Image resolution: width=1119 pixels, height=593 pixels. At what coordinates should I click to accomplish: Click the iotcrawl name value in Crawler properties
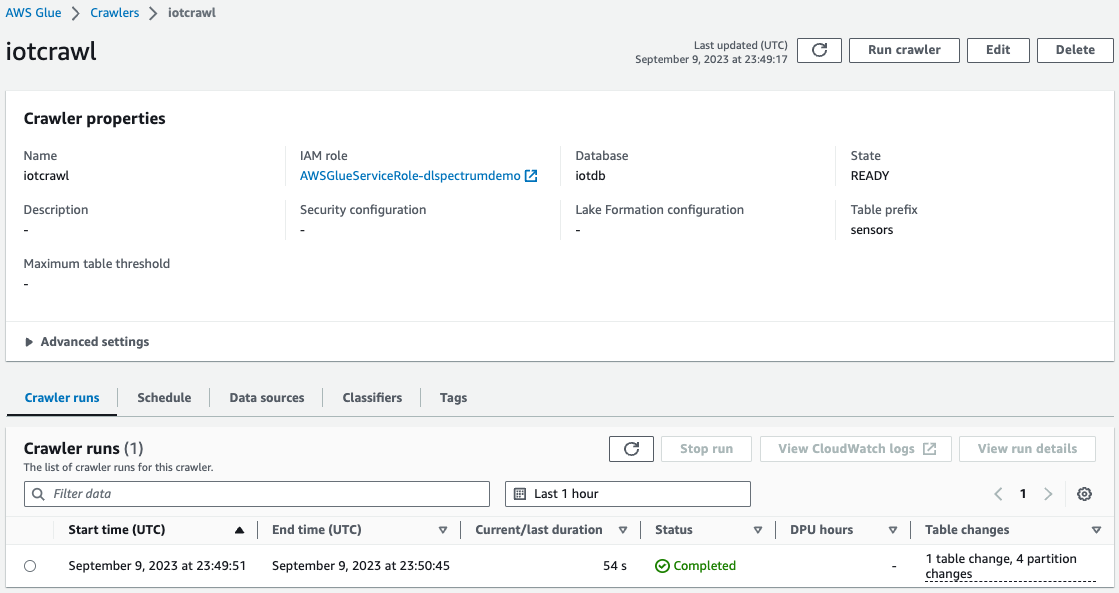click(46, 176)
